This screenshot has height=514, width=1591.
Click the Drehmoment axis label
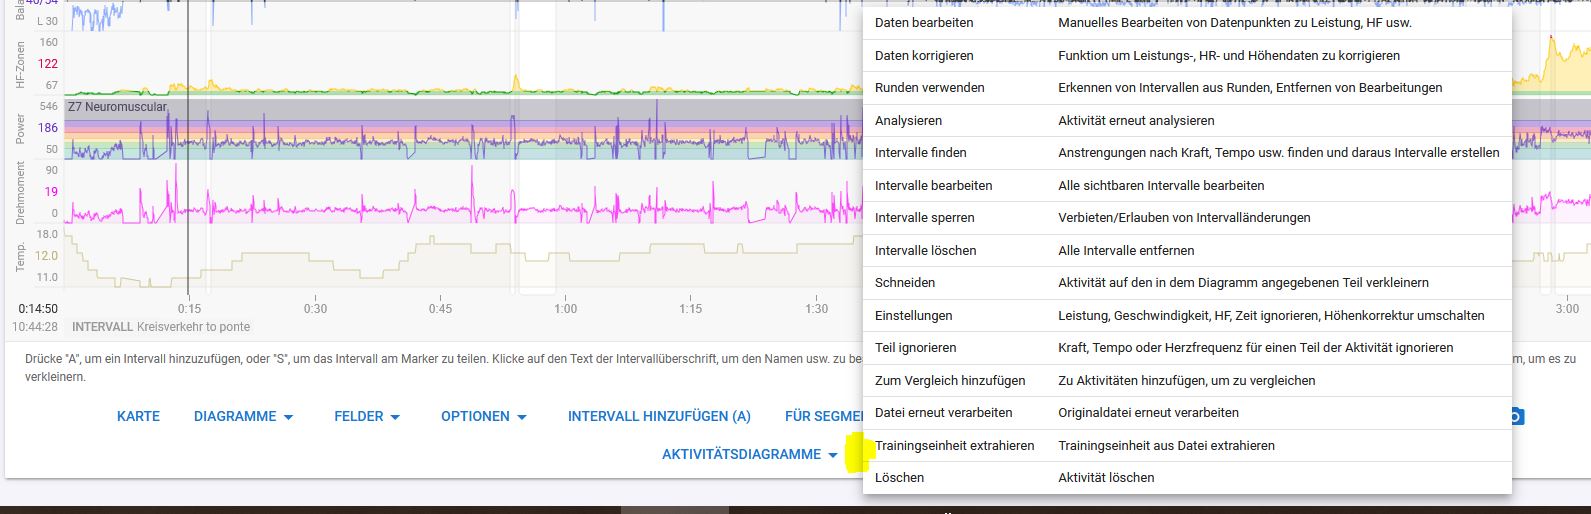[x=21, y=194]
